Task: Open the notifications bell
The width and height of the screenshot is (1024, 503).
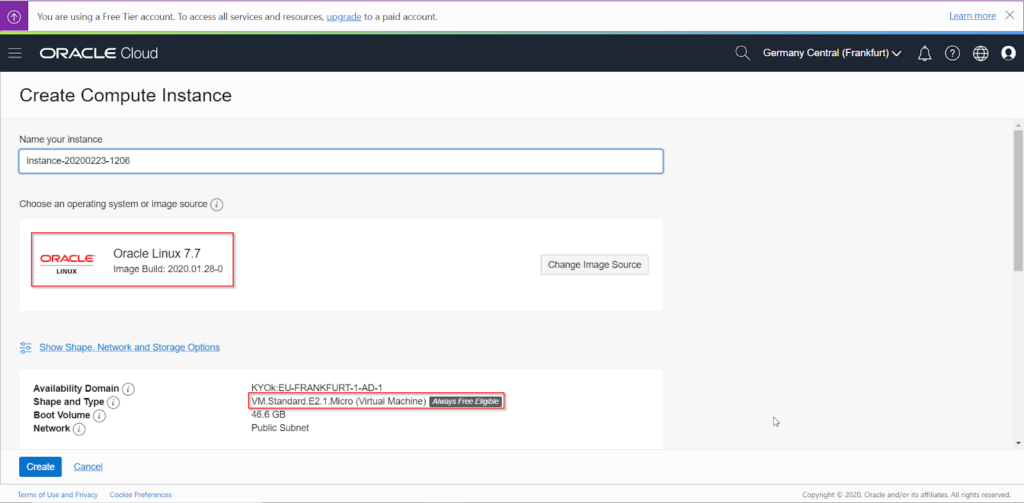Action: point(924,53)
